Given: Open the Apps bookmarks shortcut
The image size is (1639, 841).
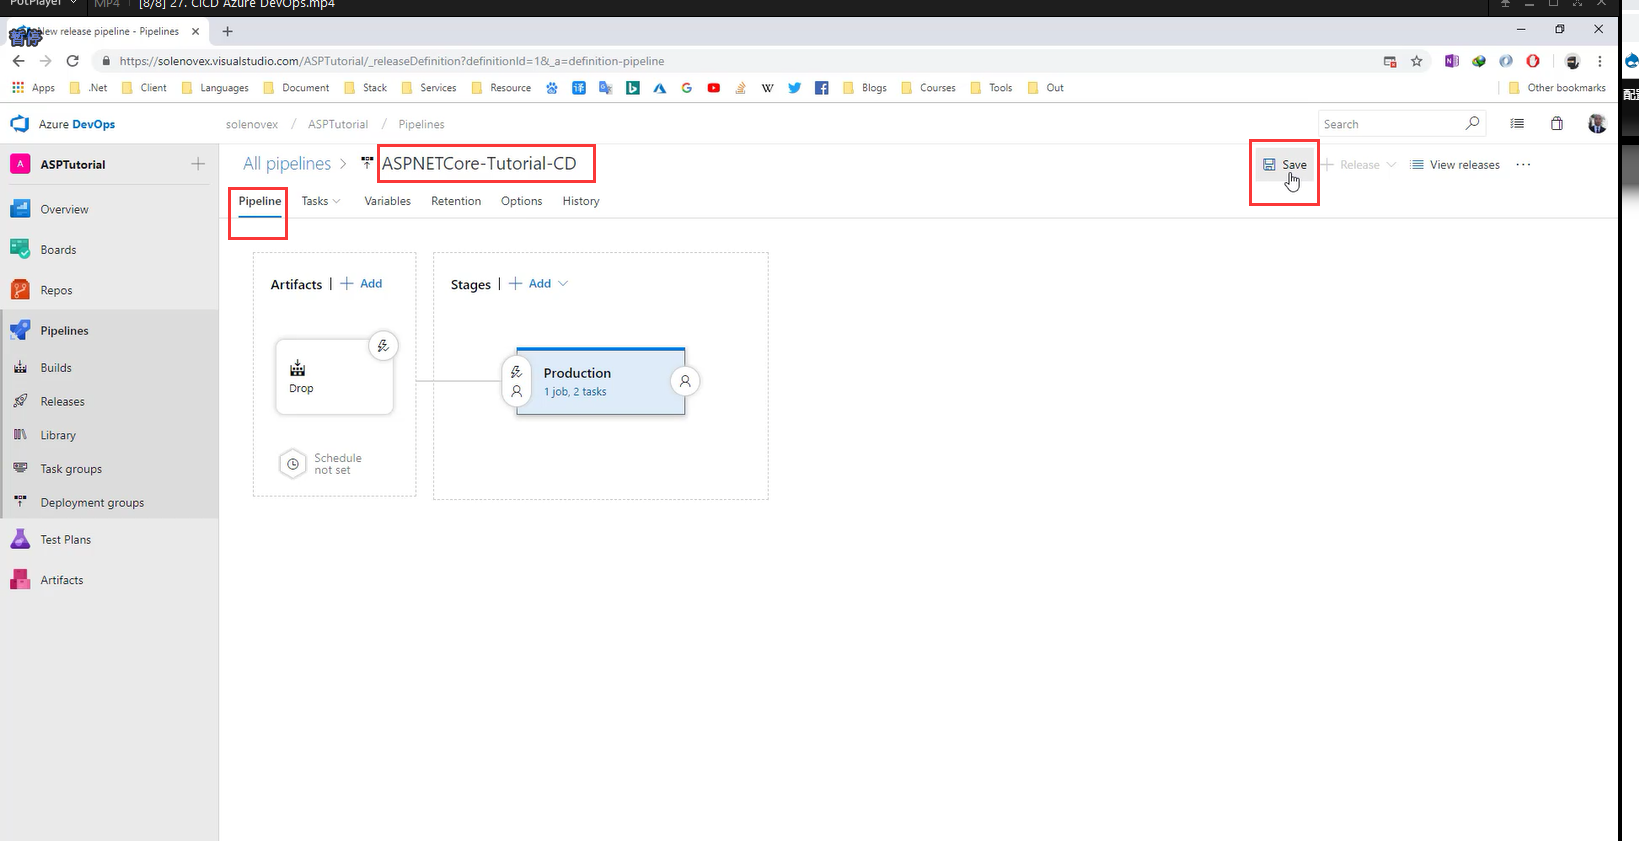Looking at the screenshot, I should click(33, 88).
